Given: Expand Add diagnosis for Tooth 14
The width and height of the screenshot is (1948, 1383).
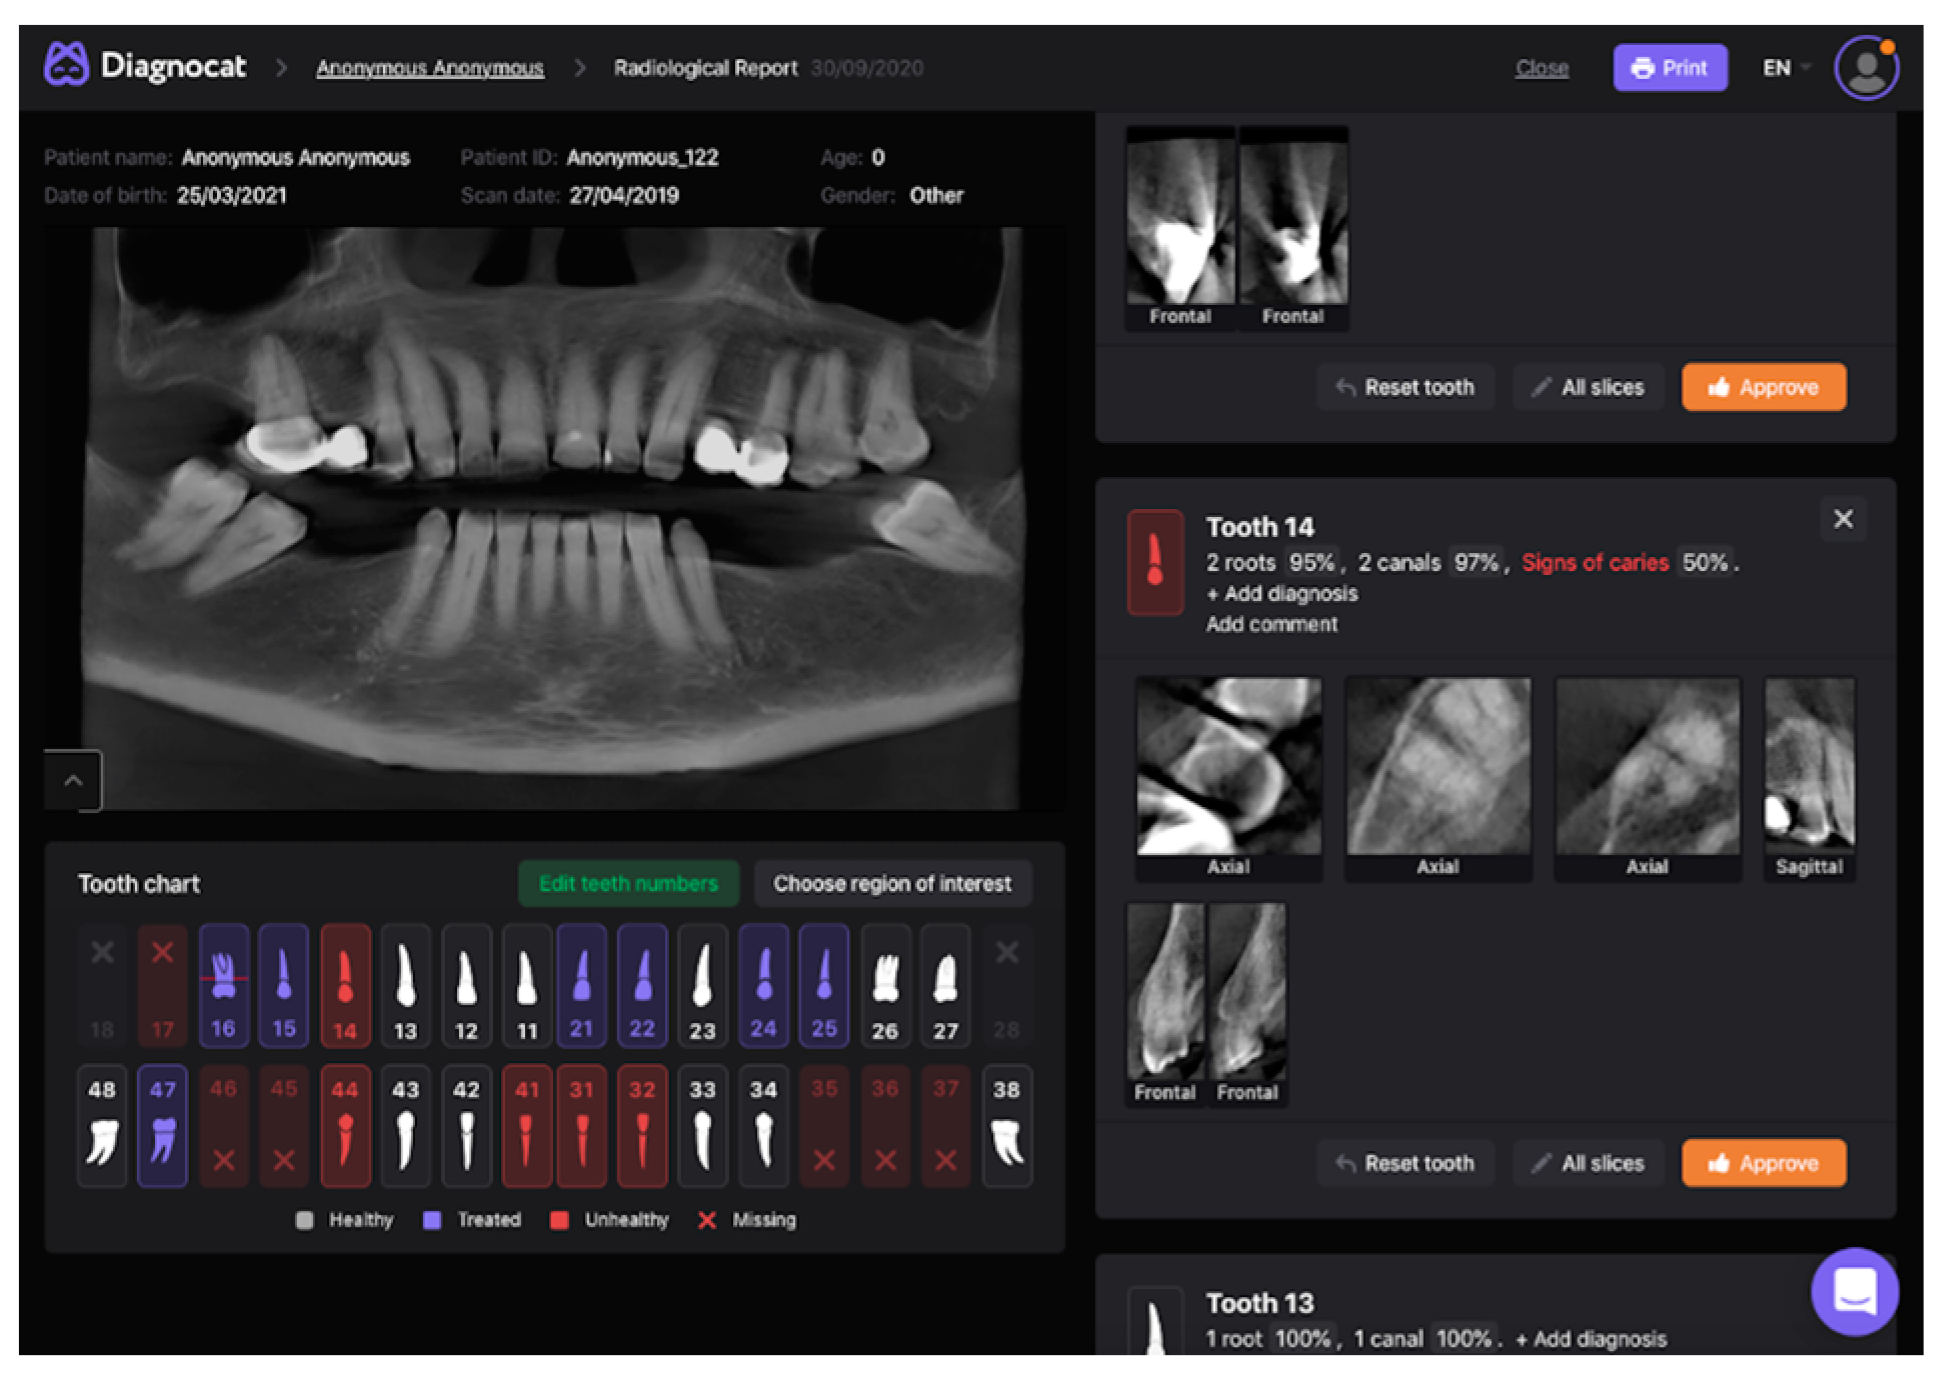Looking at the screenshot, I should 1281,594.
